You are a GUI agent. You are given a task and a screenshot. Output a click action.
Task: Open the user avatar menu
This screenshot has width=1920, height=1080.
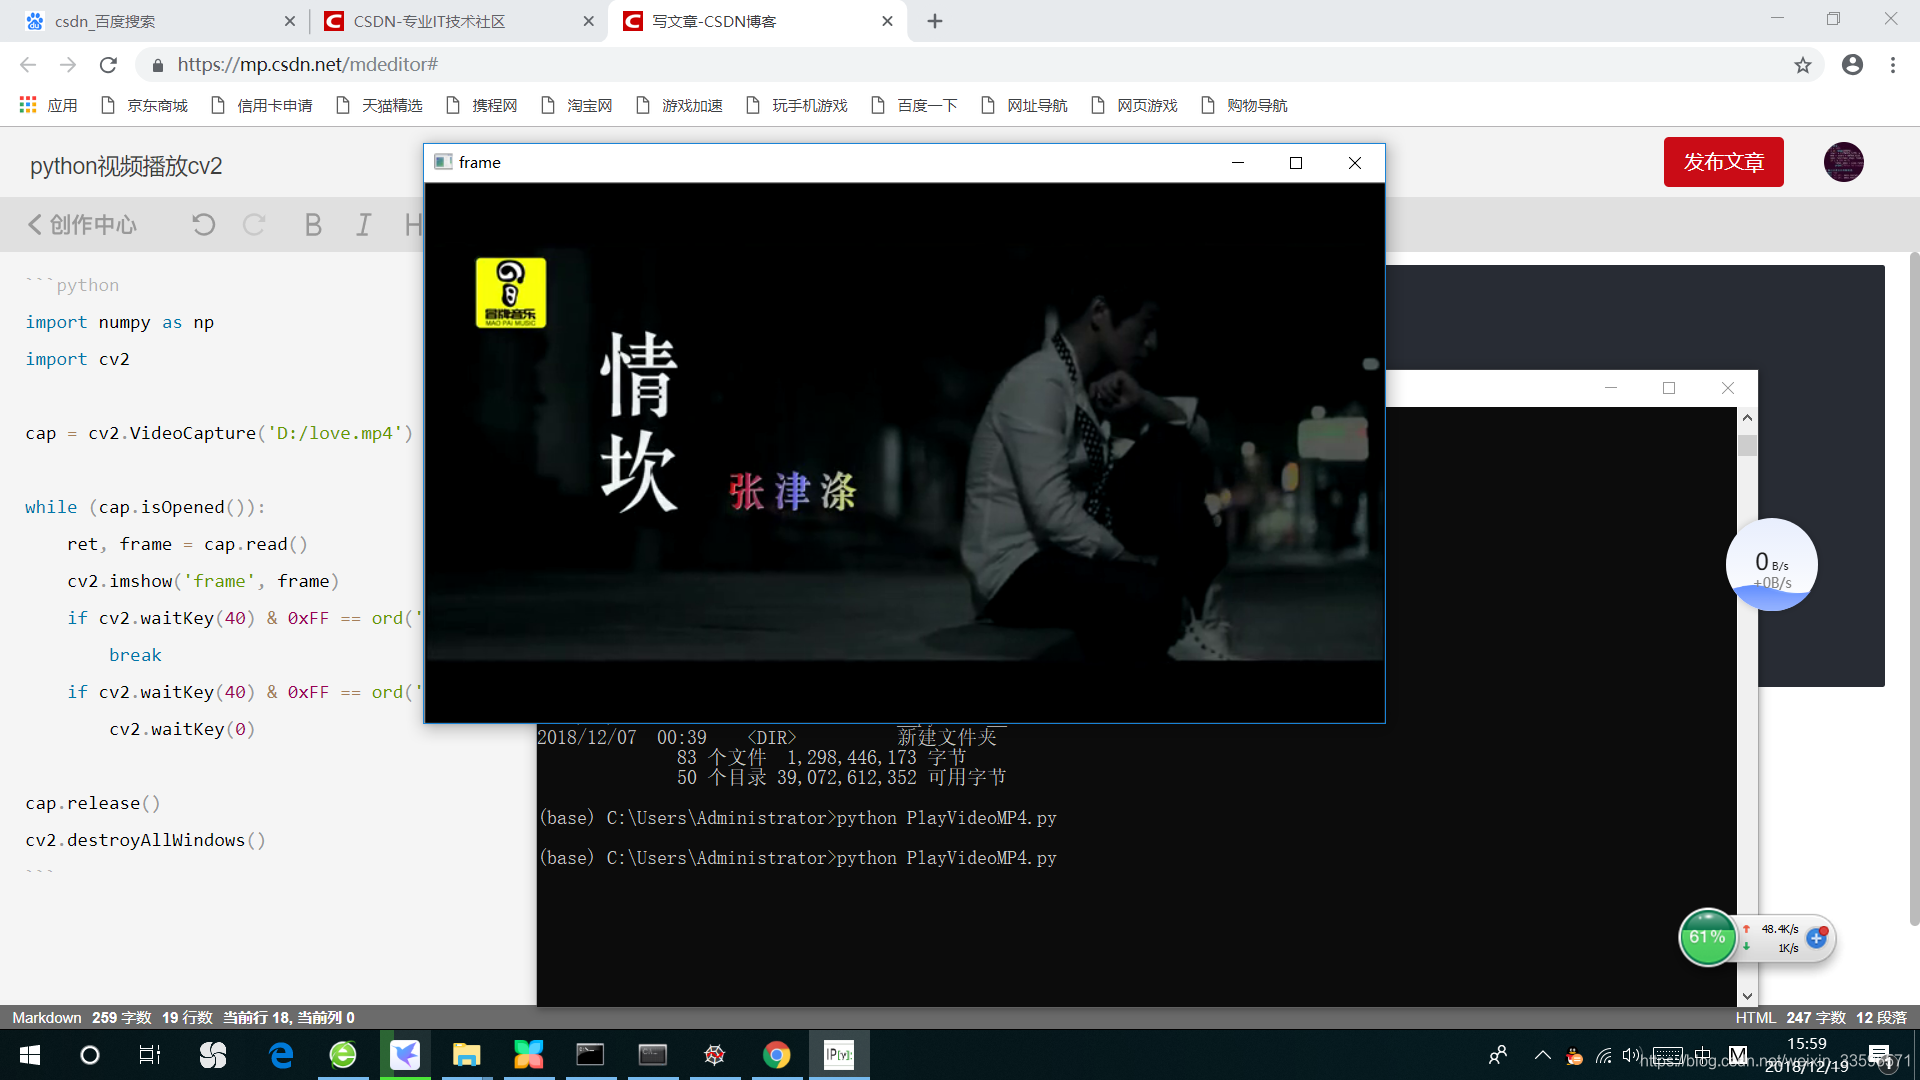coord(1843,162)
